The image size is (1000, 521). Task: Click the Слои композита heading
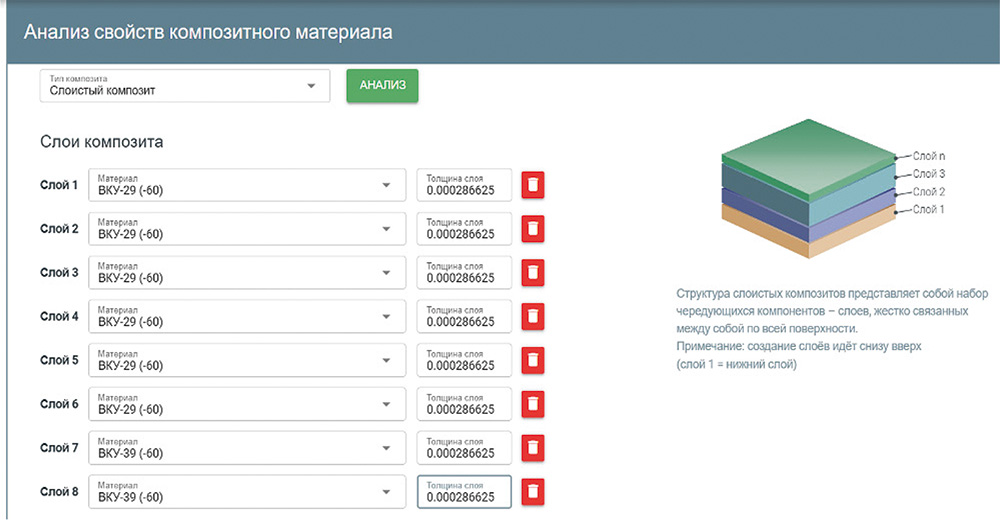pyautogui.click(x=101, y=142)
